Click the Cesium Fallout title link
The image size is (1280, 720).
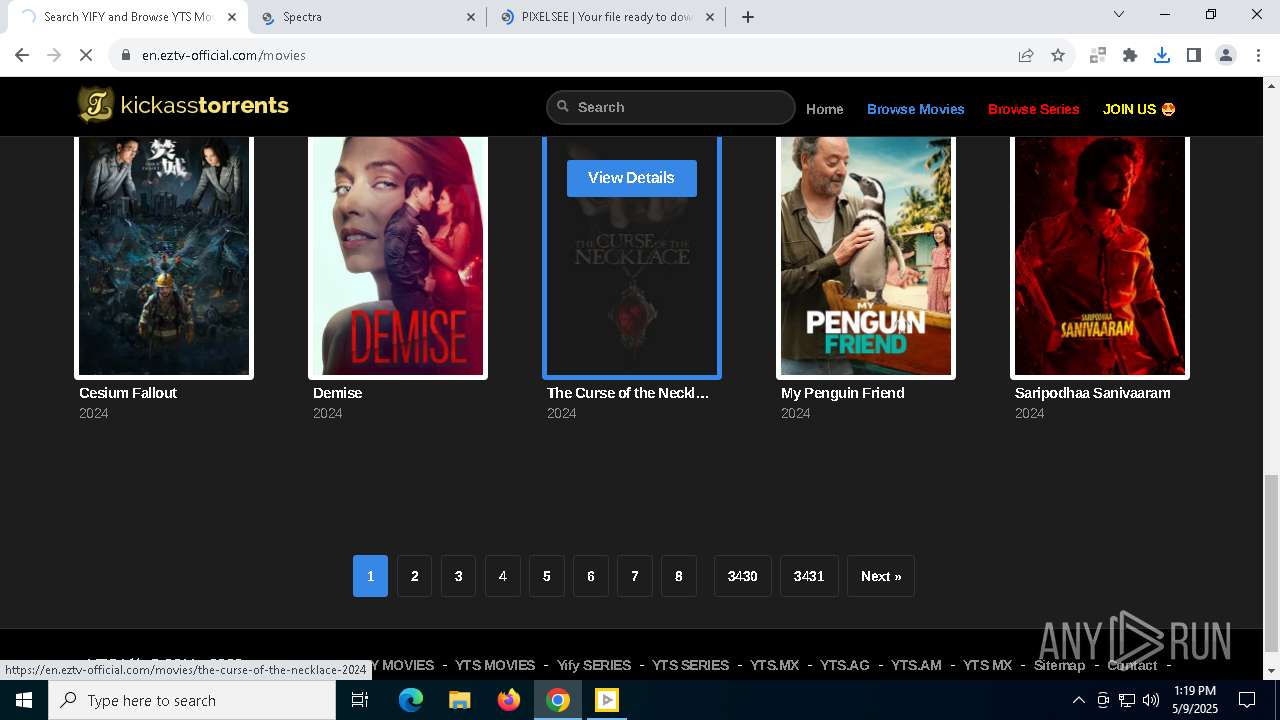(128, 393)
